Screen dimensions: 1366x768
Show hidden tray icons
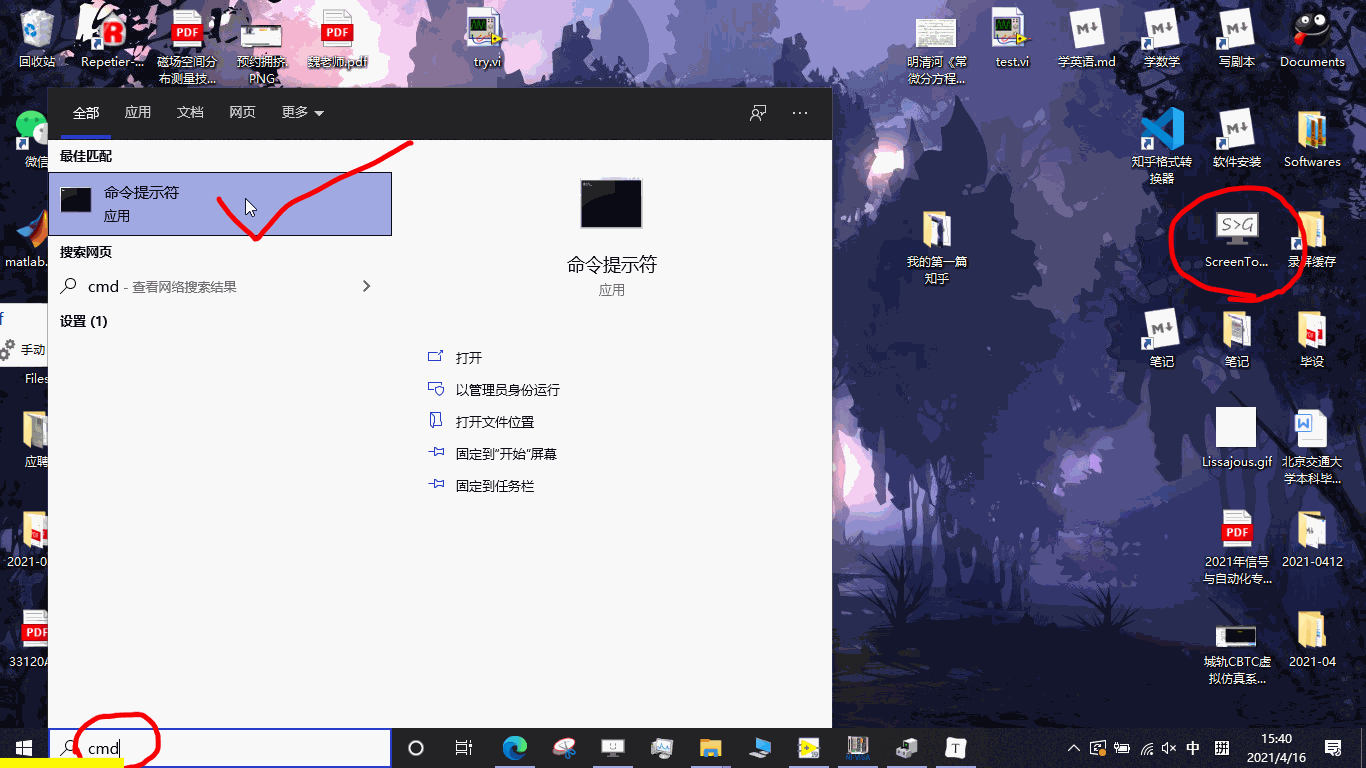click(x=1074, y=747)
